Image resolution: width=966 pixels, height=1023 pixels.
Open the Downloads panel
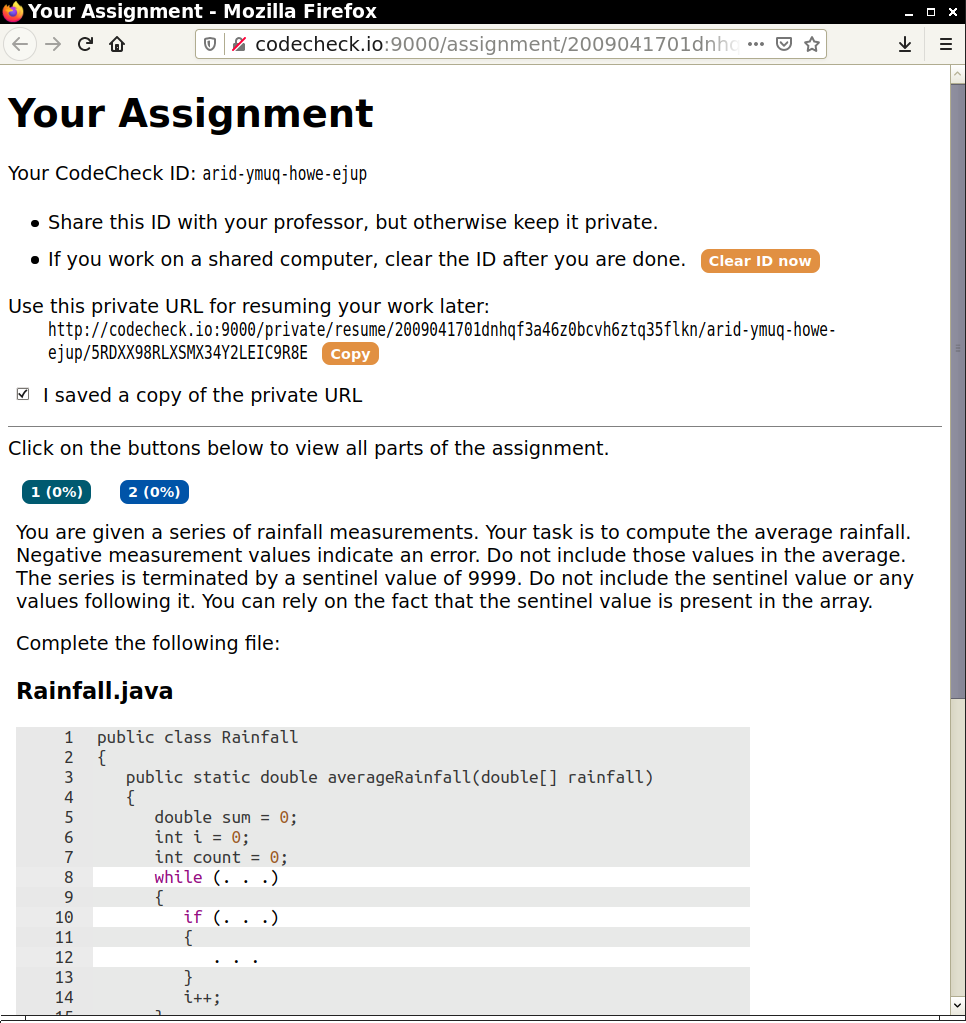(x=904, y=44)
